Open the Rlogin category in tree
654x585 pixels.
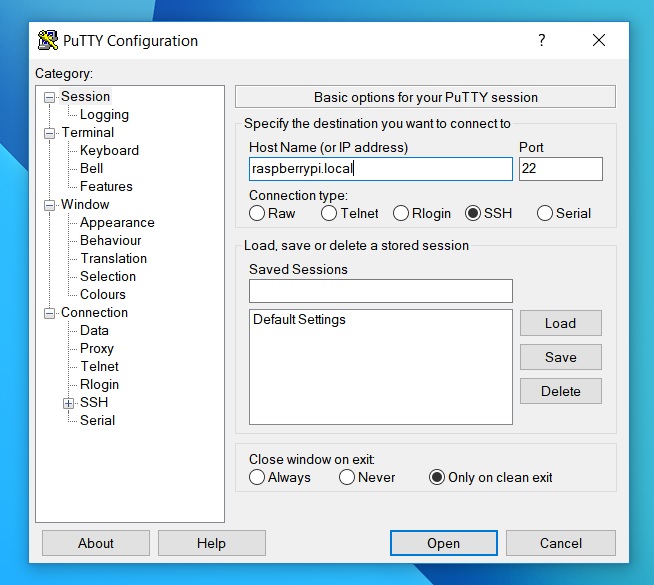[99, 384]
